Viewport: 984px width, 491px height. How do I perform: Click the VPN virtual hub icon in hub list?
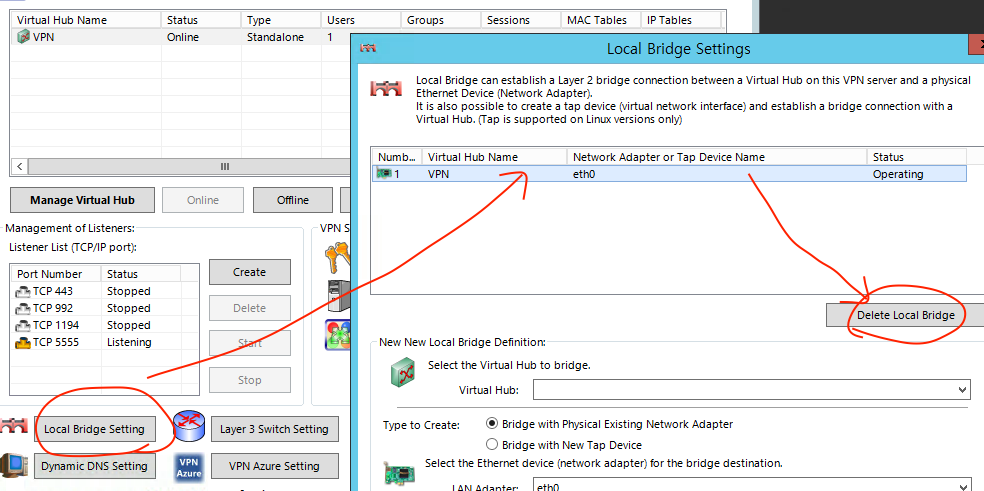[x=23, y=37]
